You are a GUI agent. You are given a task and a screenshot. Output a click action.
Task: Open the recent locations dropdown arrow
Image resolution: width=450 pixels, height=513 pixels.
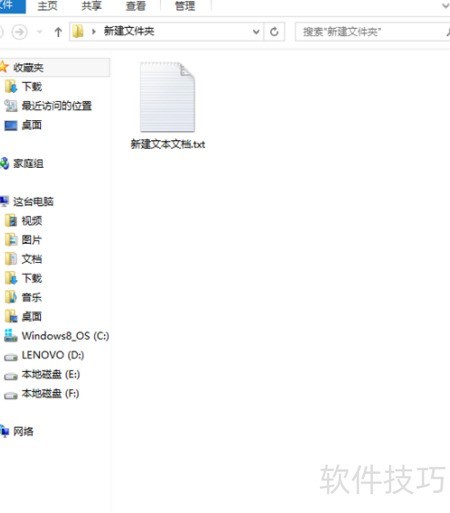coord(40,32)
